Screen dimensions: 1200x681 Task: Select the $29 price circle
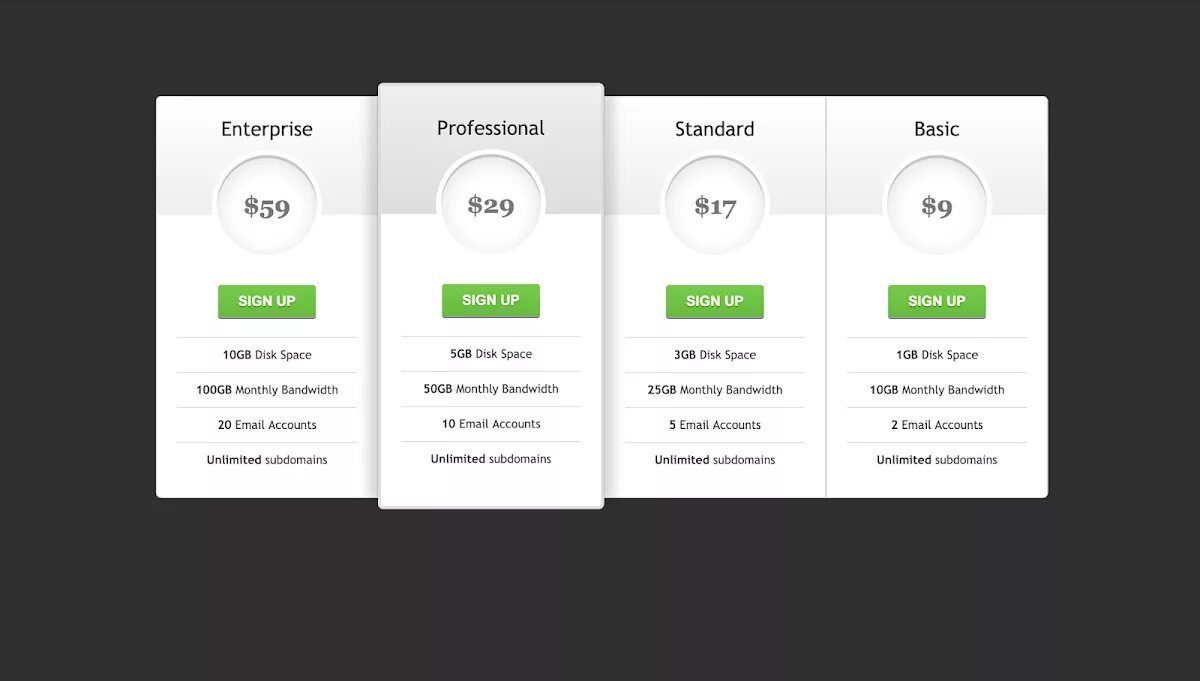tap(491, 205)
